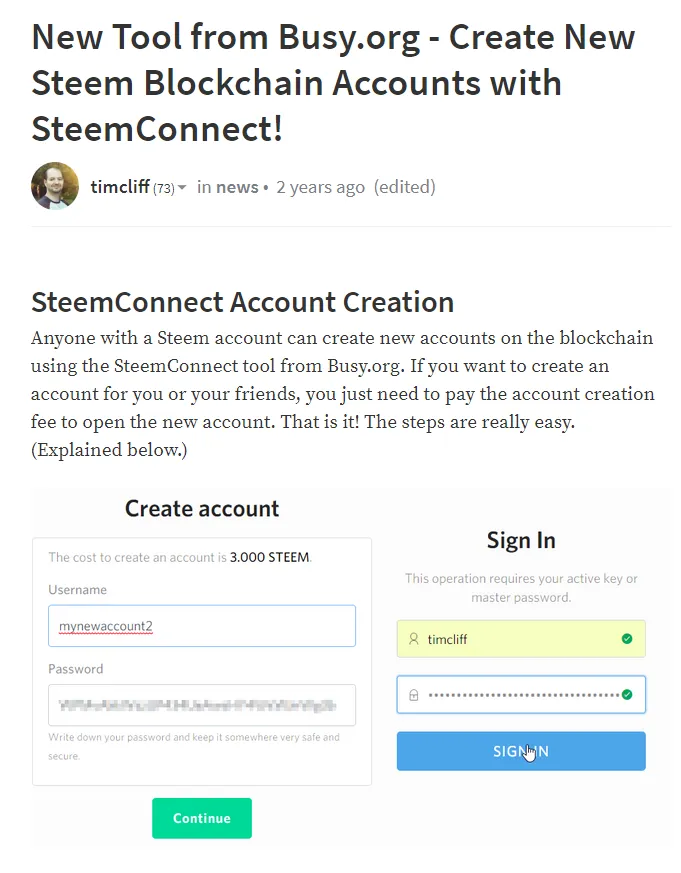This screenshot has height=873, width=681.
Task: Click the user icon in timcliff field
Action: 414,639
